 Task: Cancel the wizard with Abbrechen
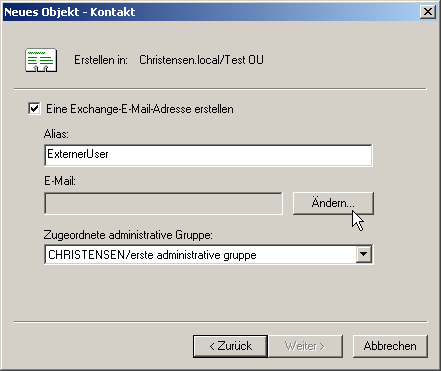pyautogui.click(x=390, y=346)
